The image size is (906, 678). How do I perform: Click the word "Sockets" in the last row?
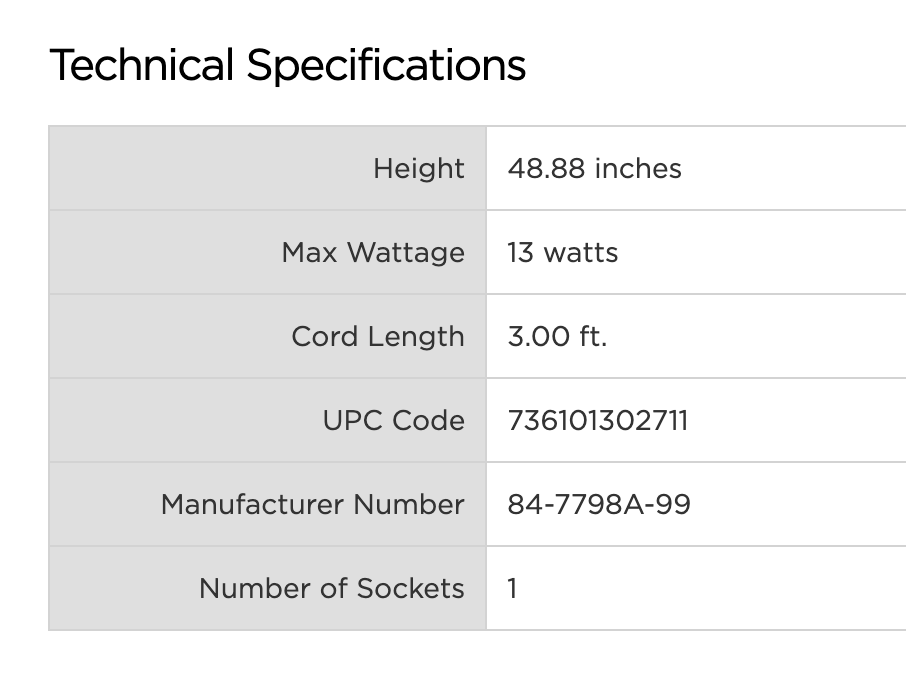[x=411, y=588]
